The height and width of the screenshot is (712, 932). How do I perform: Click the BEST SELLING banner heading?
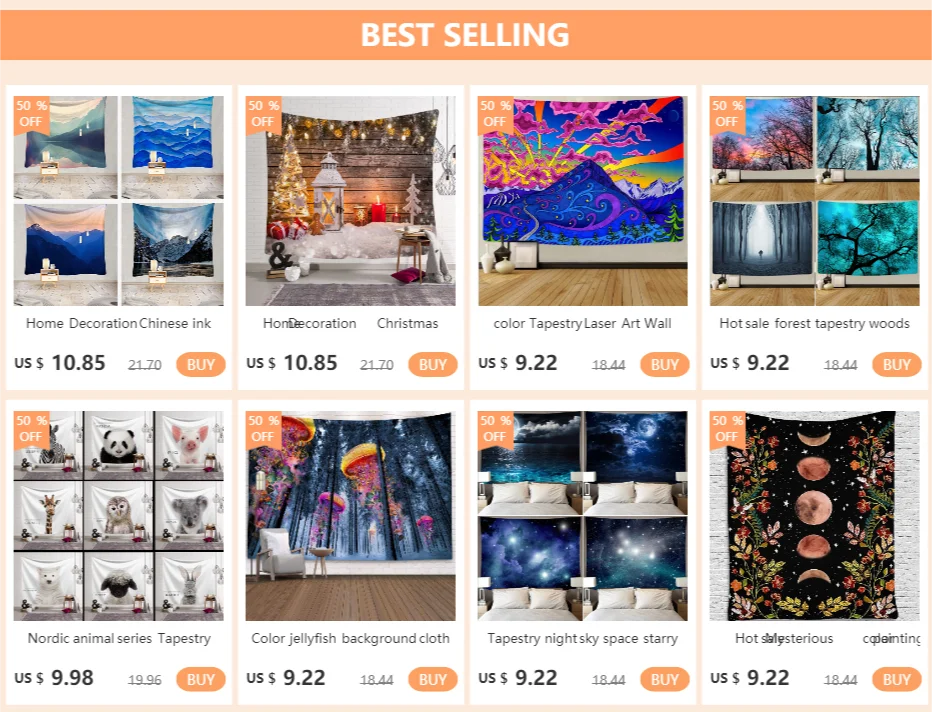tap(465, 34)
